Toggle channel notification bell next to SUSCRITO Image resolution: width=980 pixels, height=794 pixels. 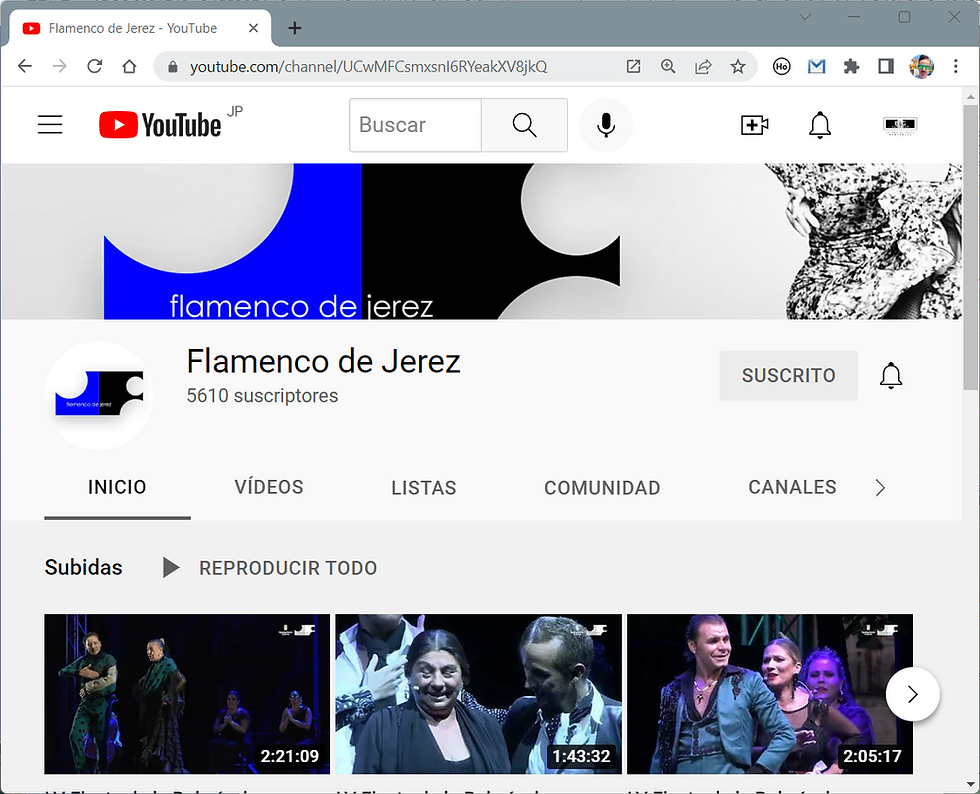click(891, 375)
